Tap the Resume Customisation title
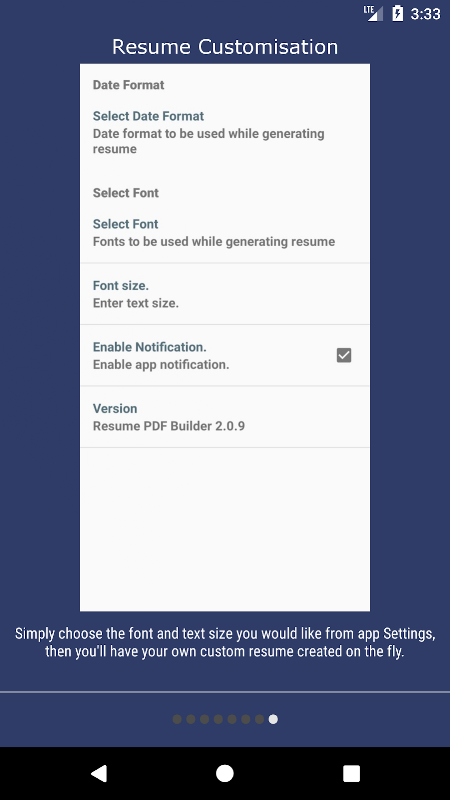 click(225, 47)
